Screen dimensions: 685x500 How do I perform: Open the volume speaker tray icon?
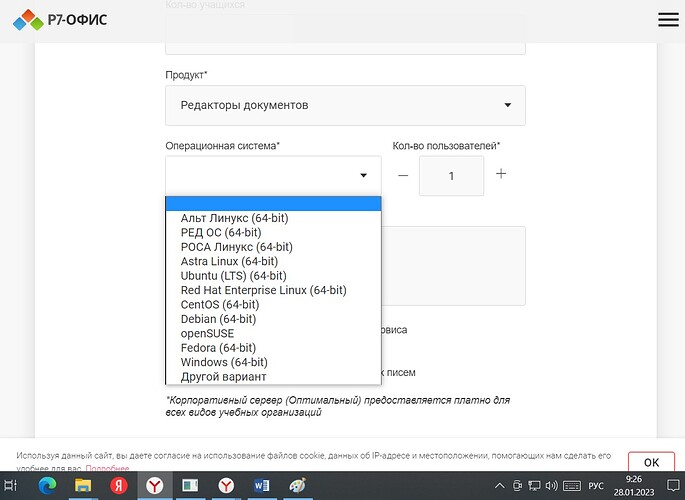coord(551,485)
